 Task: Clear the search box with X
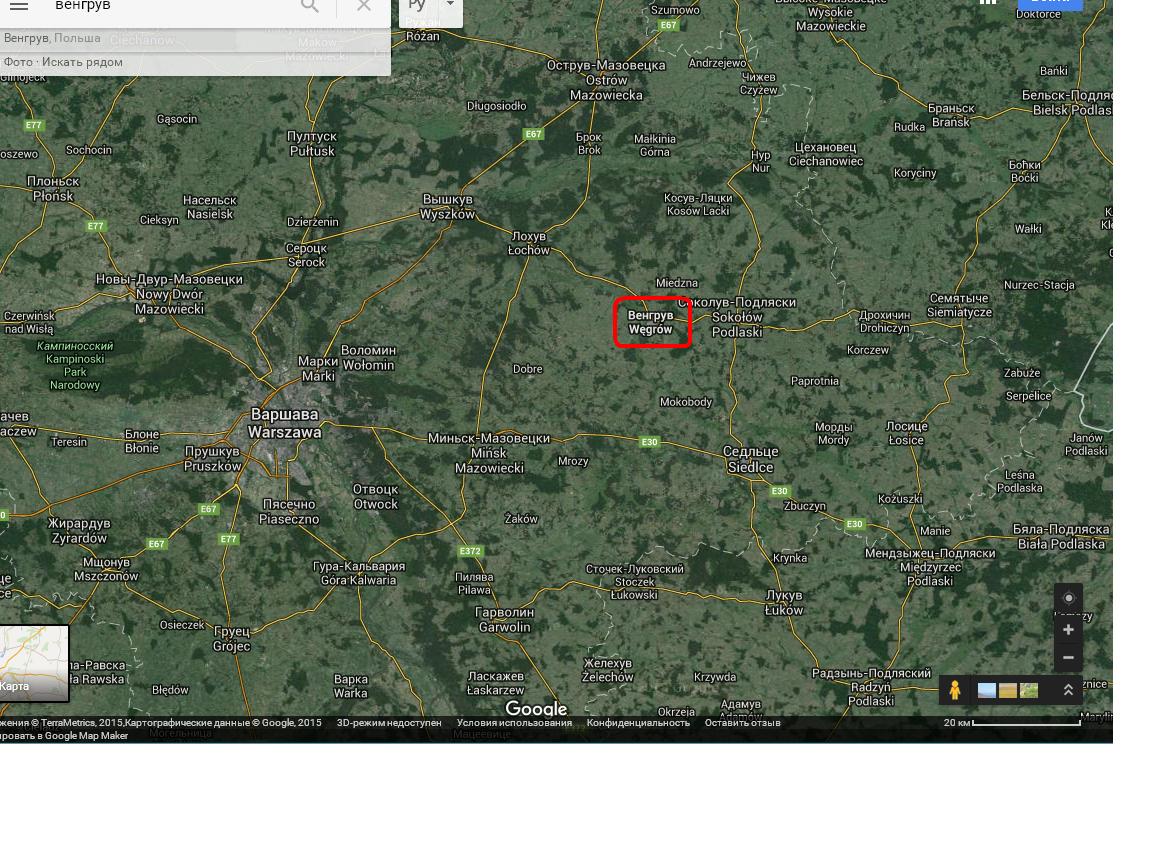(x=364, y=6)
